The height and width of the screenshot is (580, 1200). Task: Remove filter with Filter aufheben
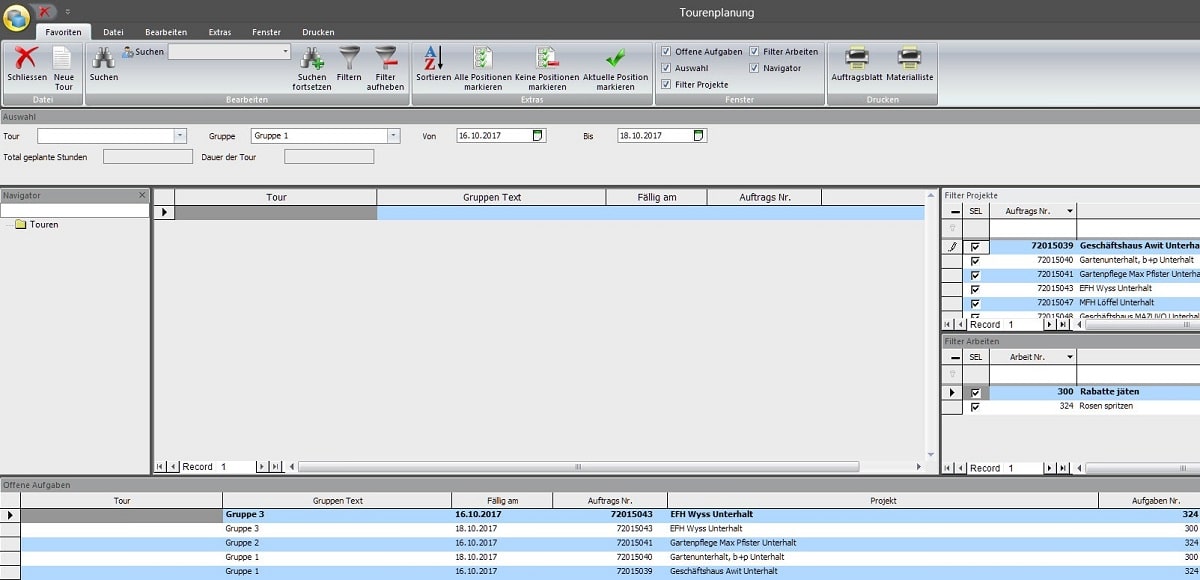385,59
